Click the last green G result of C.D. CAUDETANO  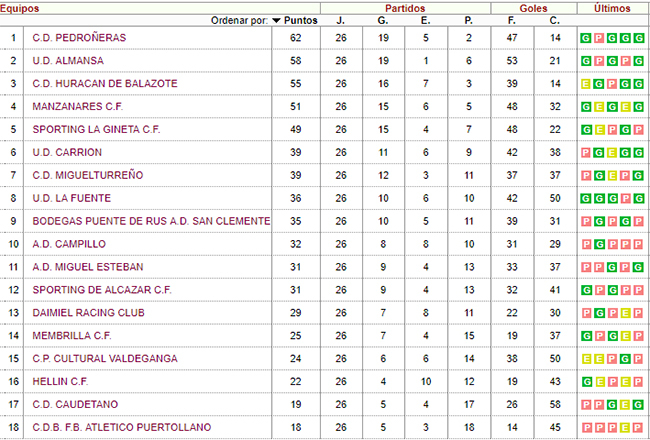pos(638,405)
